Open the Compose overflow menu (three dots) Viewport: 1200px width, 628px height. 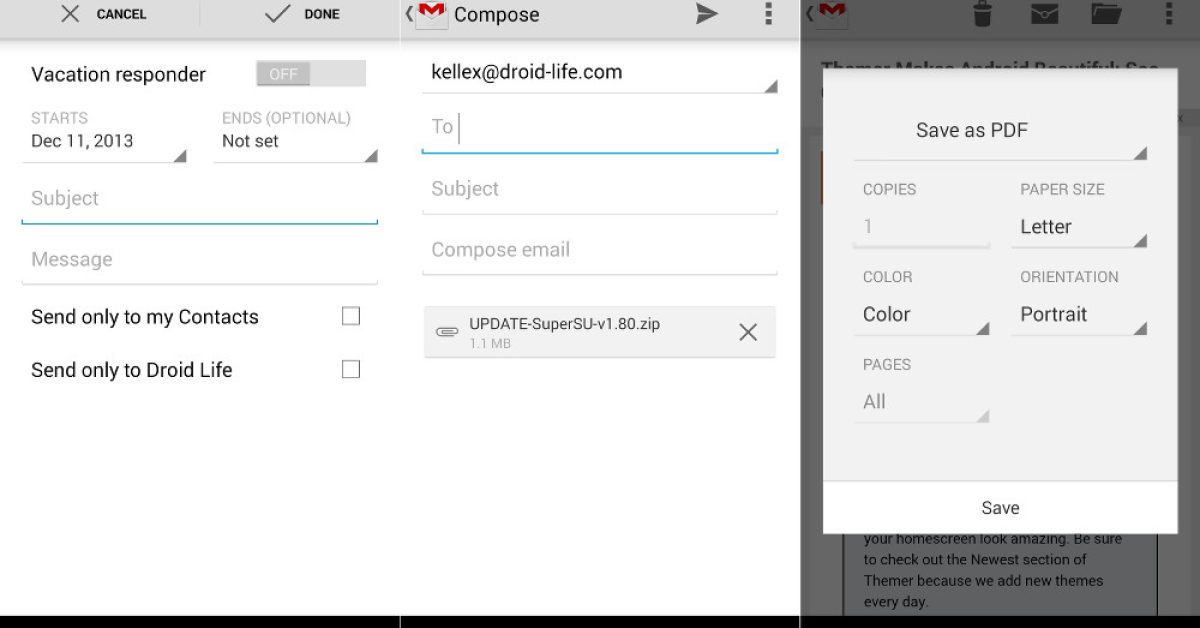point(768,14)
